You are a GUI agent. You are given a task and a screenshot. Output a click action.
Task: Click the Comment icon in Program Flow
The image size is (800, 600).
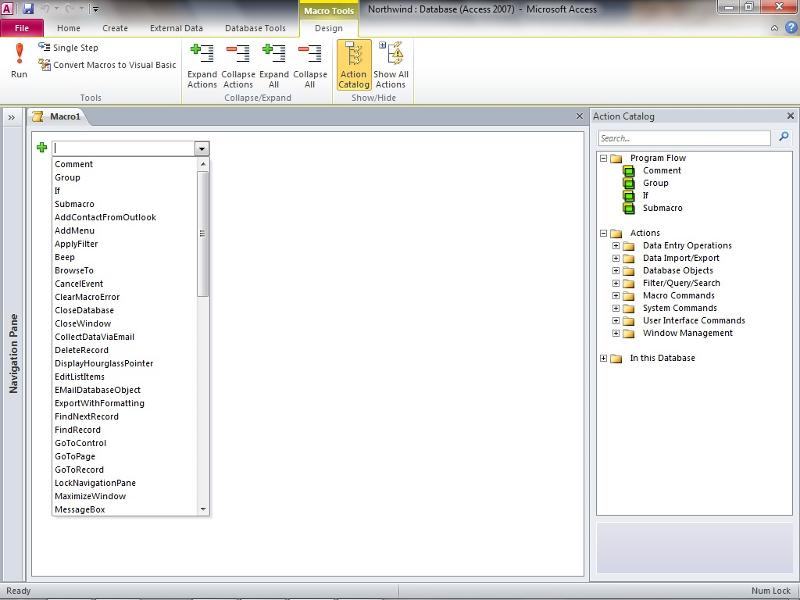tap(629, 171)
